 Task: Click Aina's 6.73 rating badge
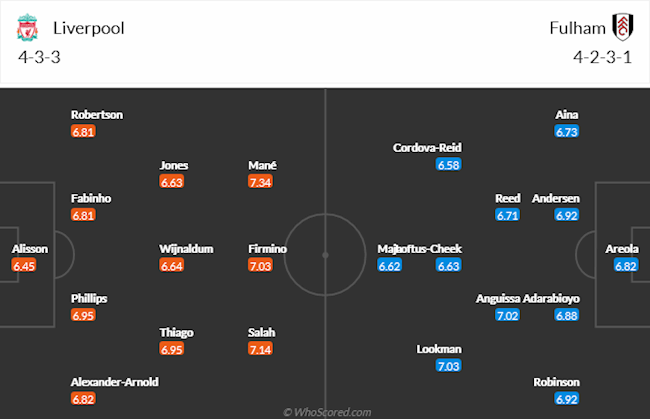click(x=568, y=132)
